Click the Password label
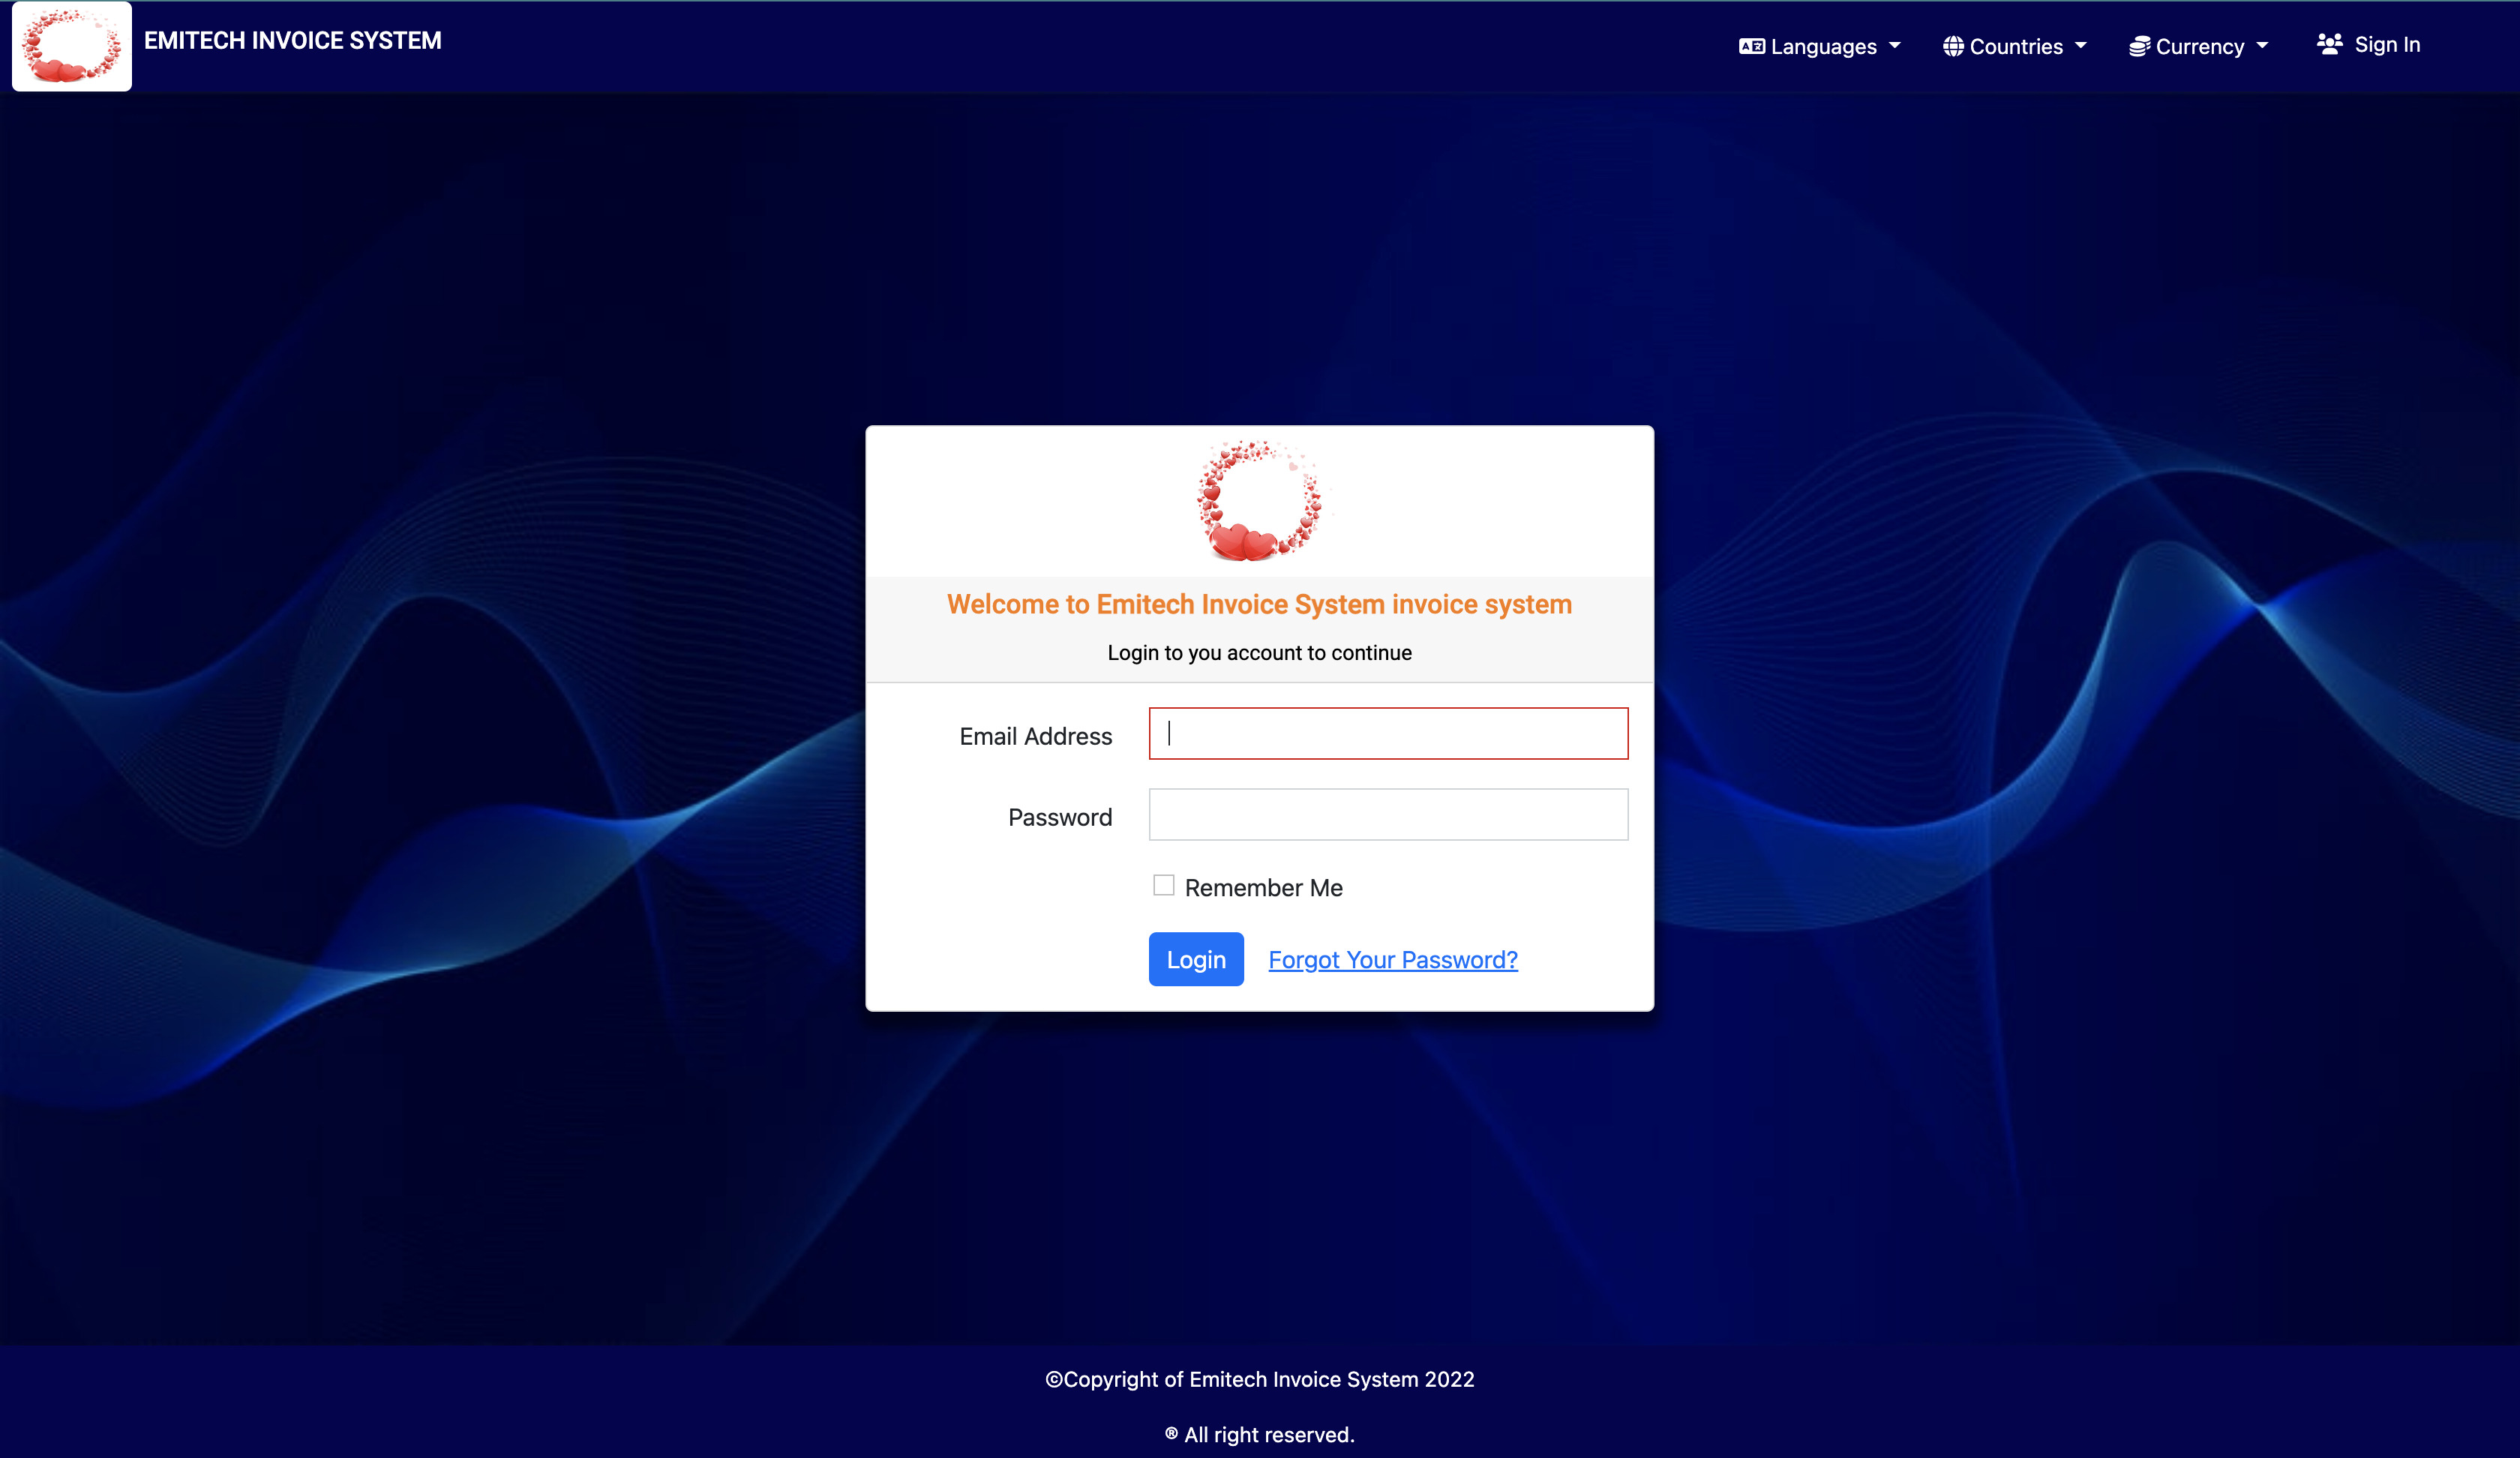Image resolution: width=2520 pixels, height=1458 pixels. coord(1059,817)
